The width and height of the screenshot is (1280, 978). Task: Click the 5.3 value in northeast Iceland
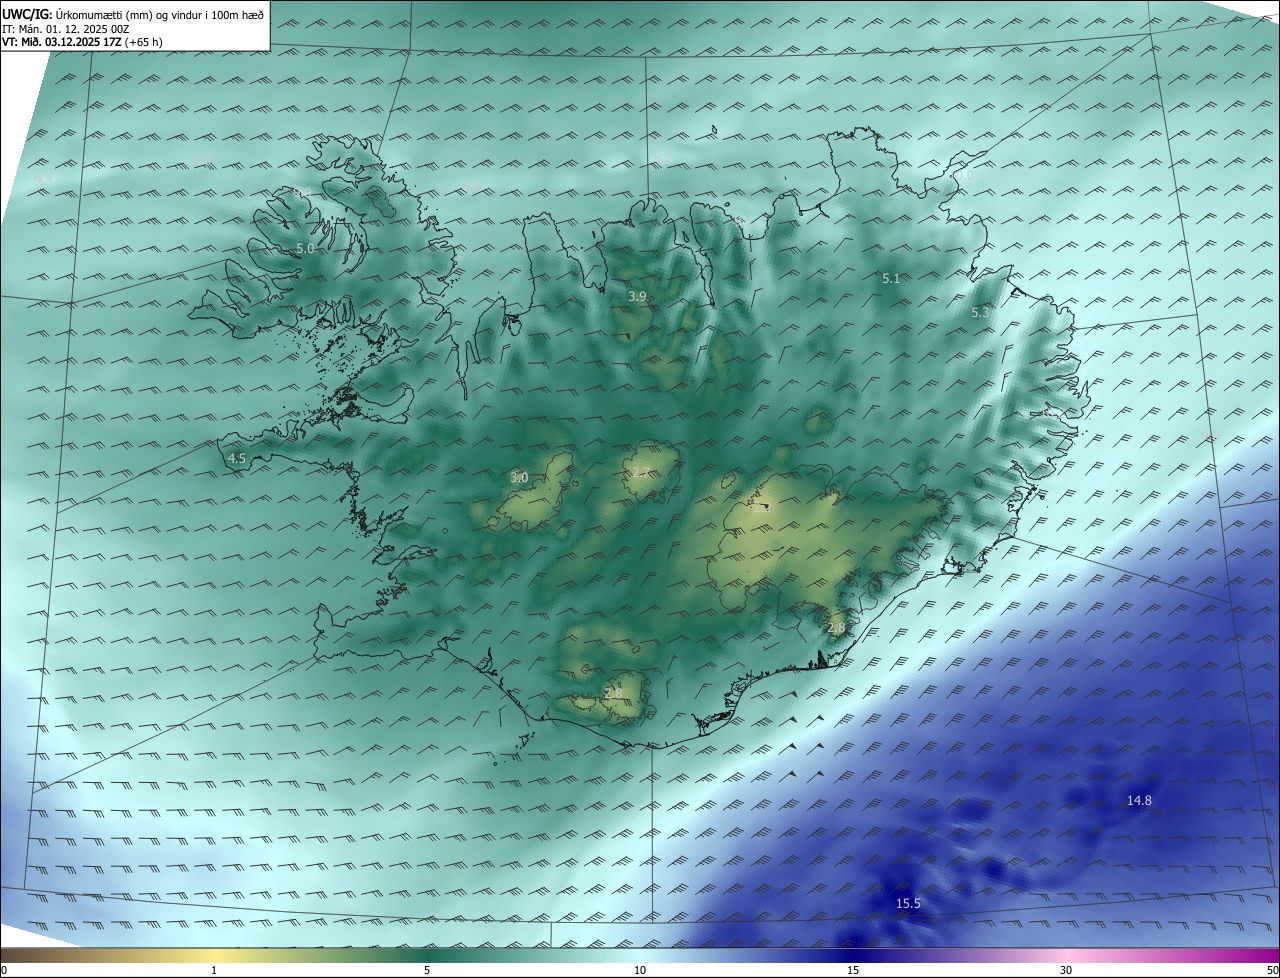coord(980,313)
